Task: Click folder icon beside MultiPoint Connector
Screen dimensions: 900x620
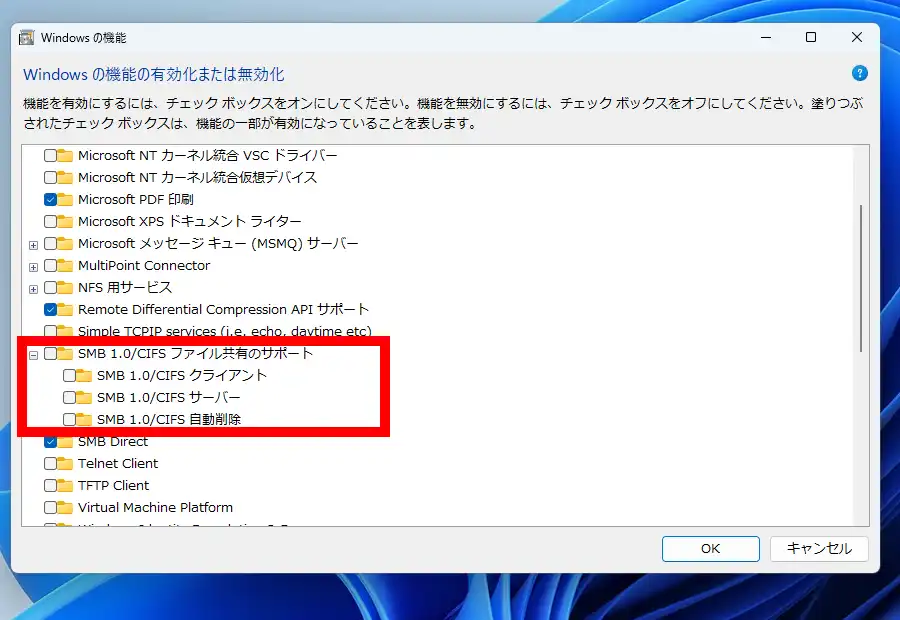Action: tap(65, 266)
